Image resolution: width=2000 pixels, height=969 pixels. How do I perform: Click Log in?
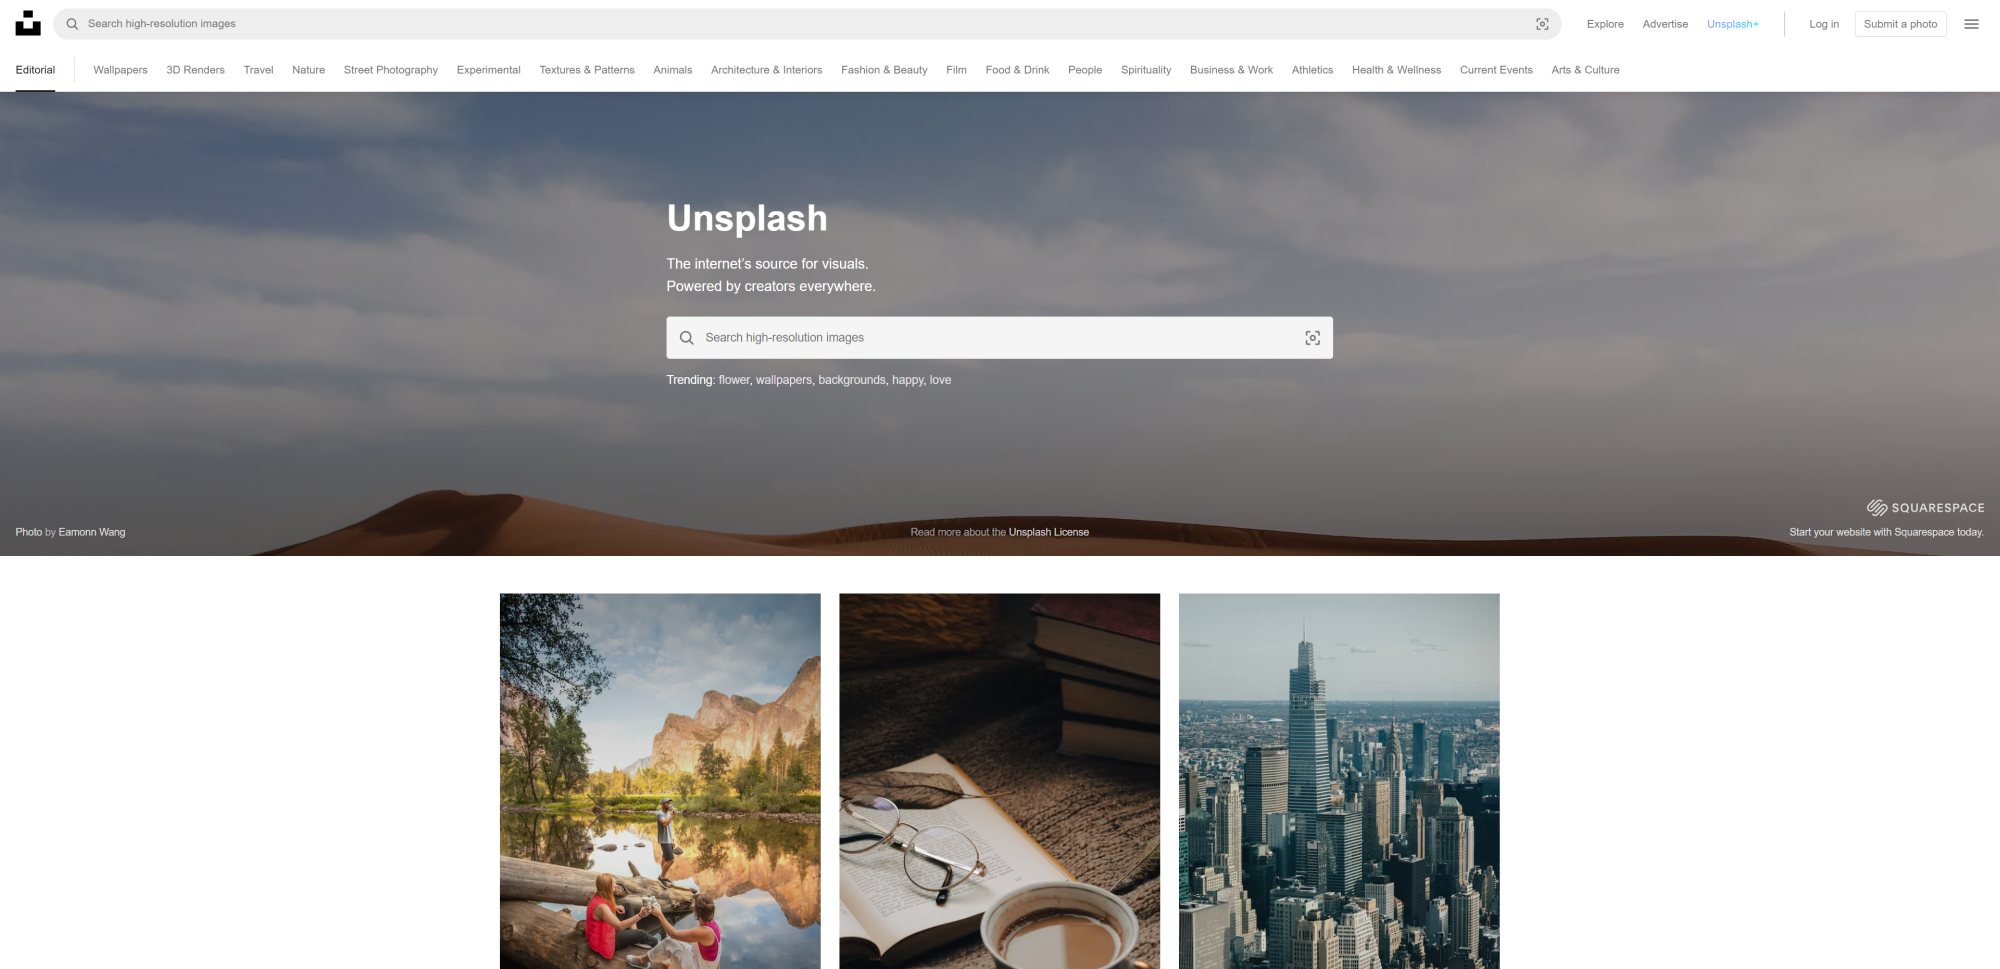(1824, 24)
